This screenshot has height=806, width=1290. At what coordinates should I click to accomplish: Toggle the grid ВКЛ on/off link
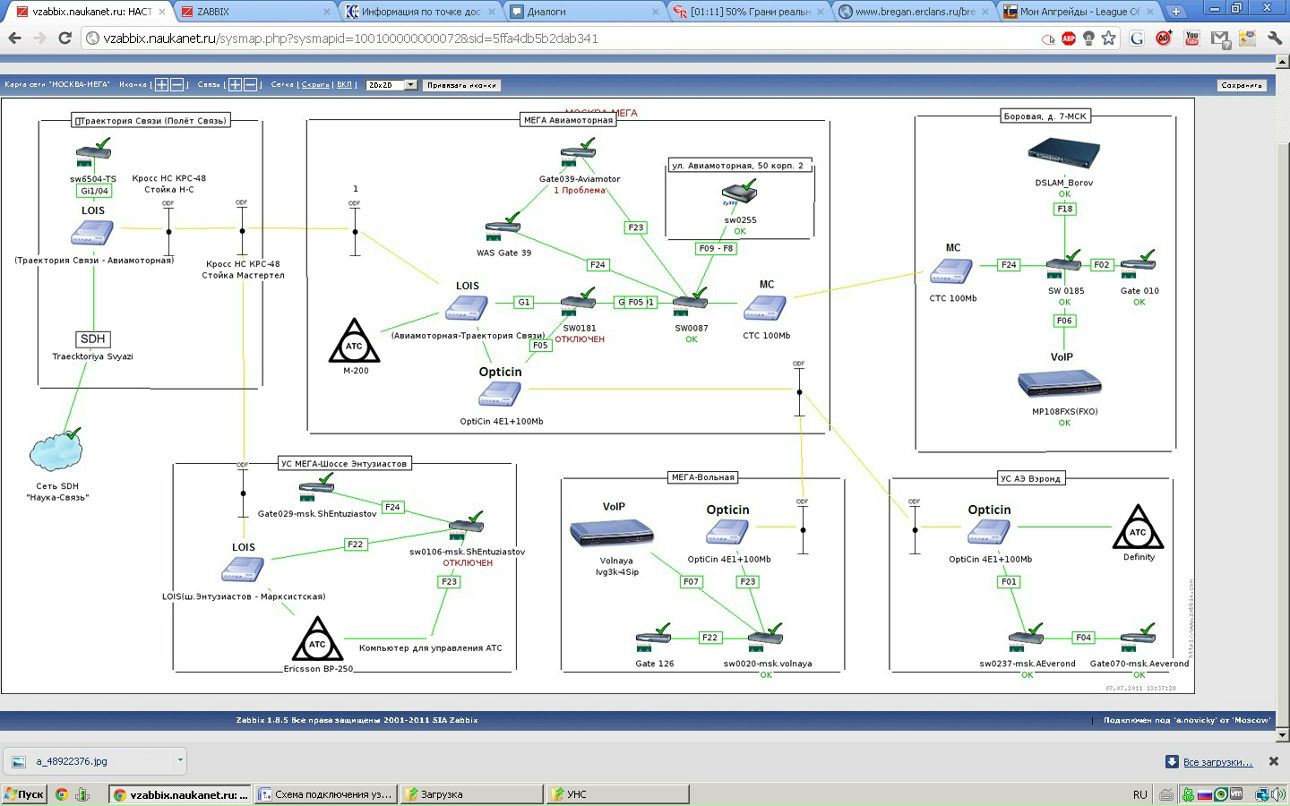pos(344,85)
